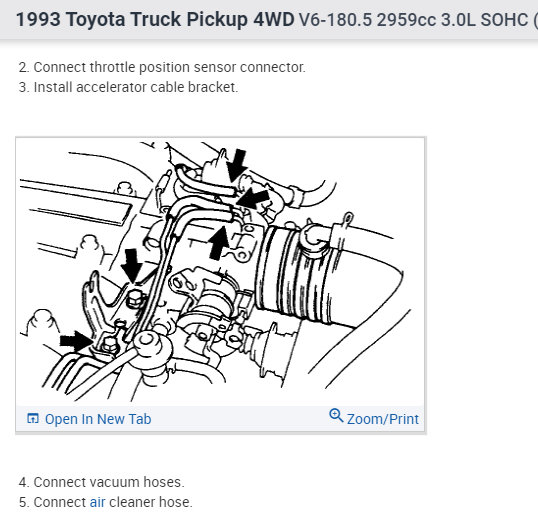Follow the "air" hyperlink in step 5

tap(97, 502)
